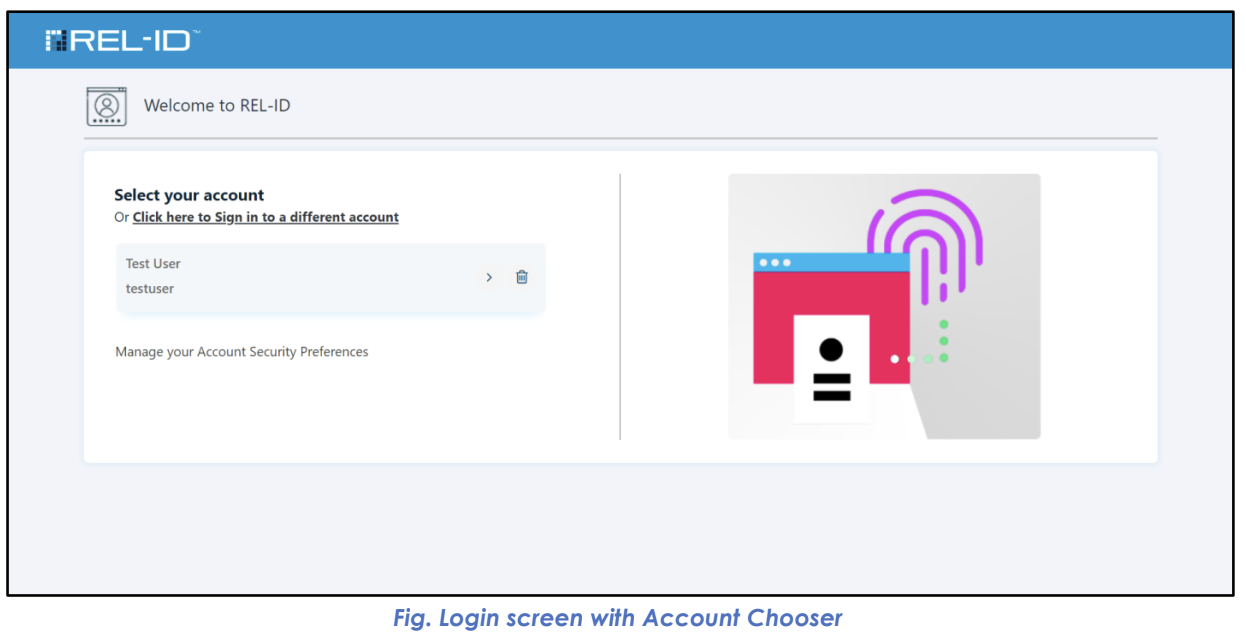Click here to Sign in to a different account
The width and height of the screenshot is (1246, 642).
click(x=266, y=217)
